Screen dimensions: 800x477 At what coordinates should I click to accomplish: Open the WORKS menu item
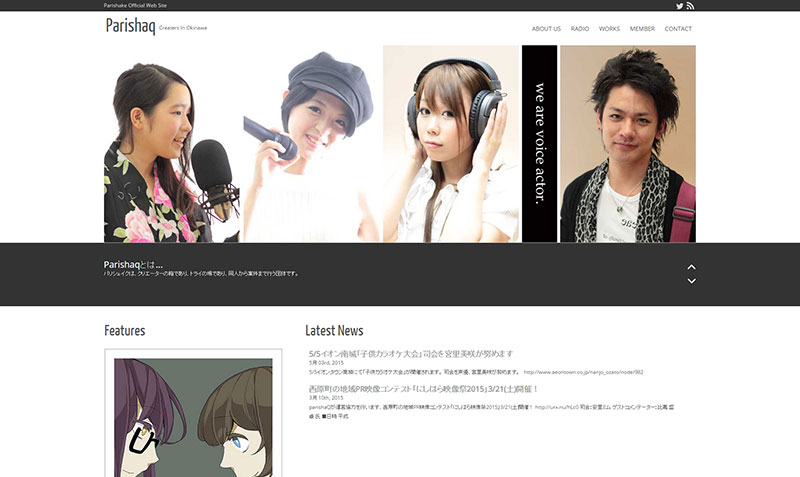click(609, 29)
